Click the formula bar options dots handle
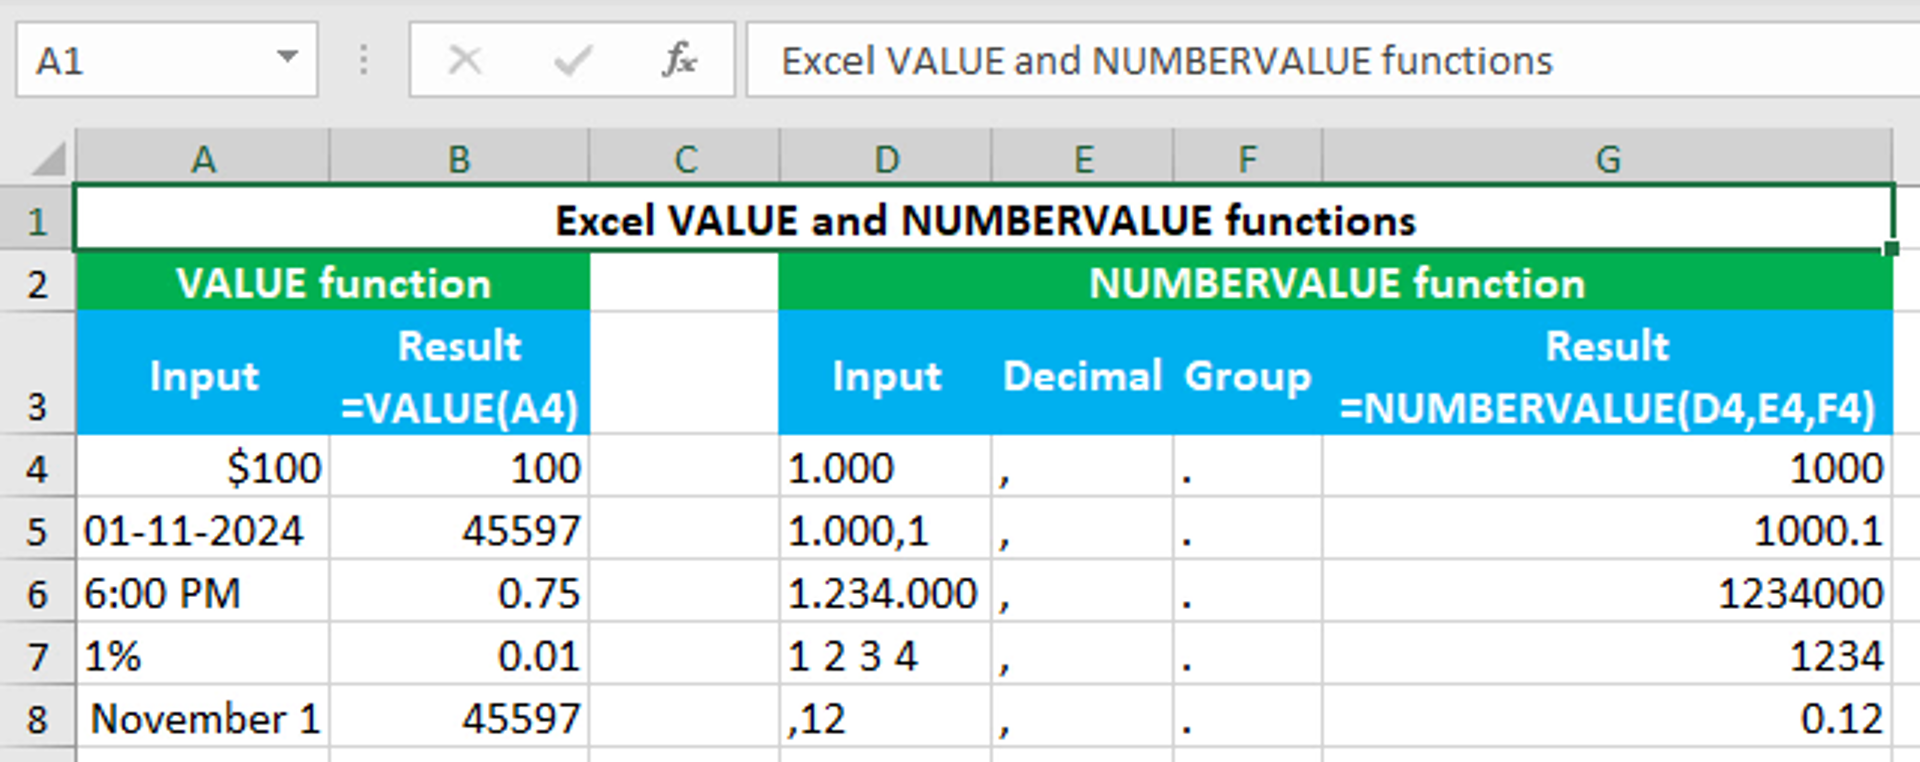This screenshot has width=1920, height=762. point(363,60)
